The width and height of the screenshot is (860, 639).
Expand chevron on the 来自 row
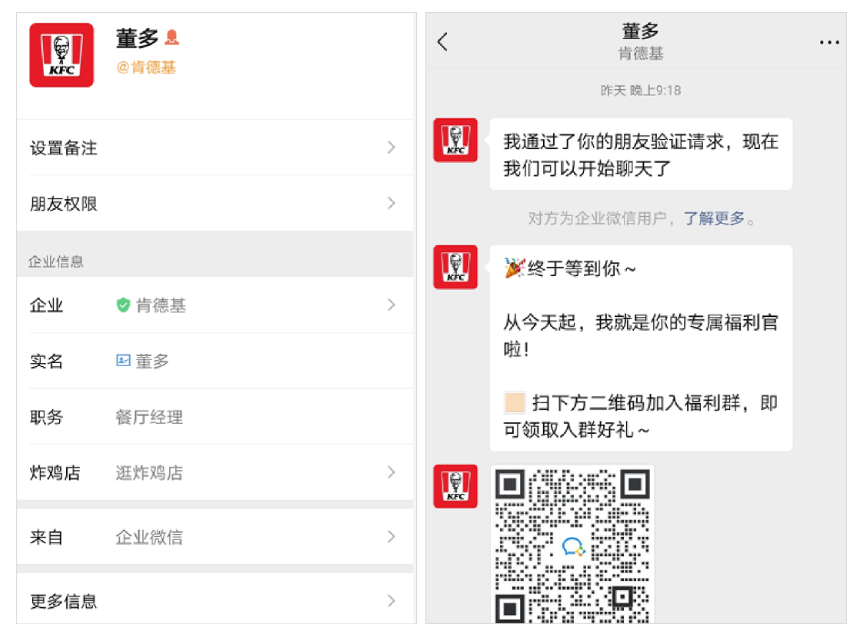click(x=391, y=536)
